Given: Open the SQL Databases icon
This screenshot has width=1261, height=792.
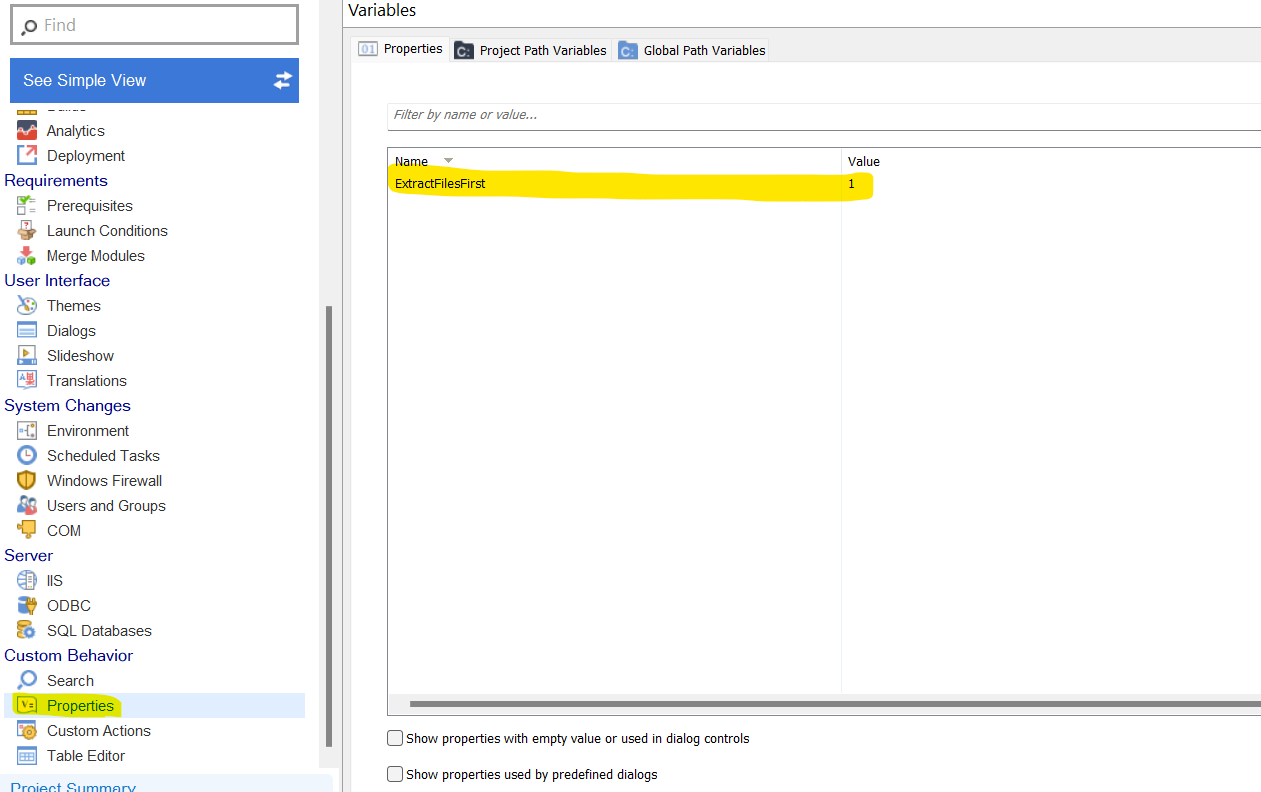Looking at the screenshot, I should coord(27,631).
